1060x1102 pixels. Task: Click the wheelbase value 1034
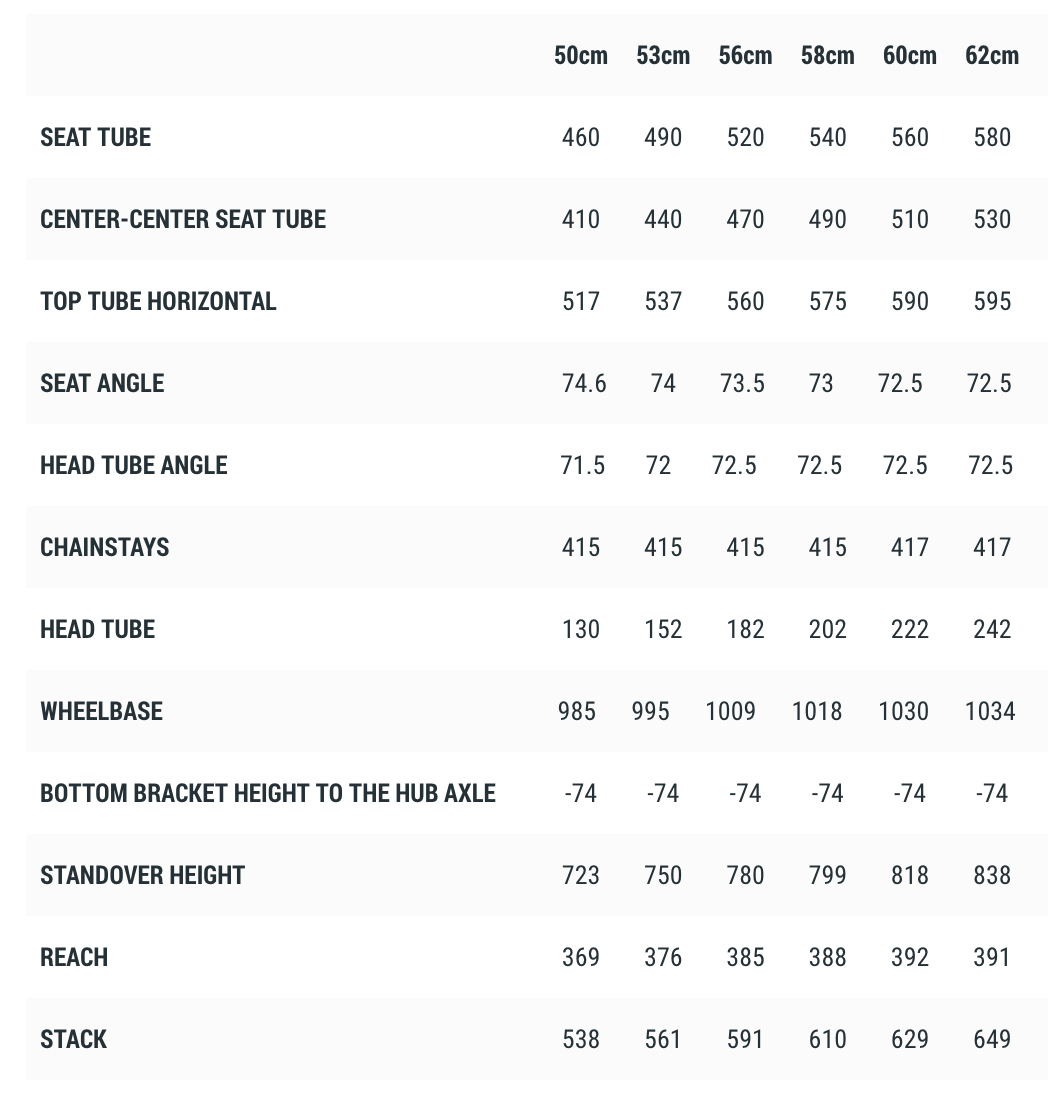coord(990,711)
